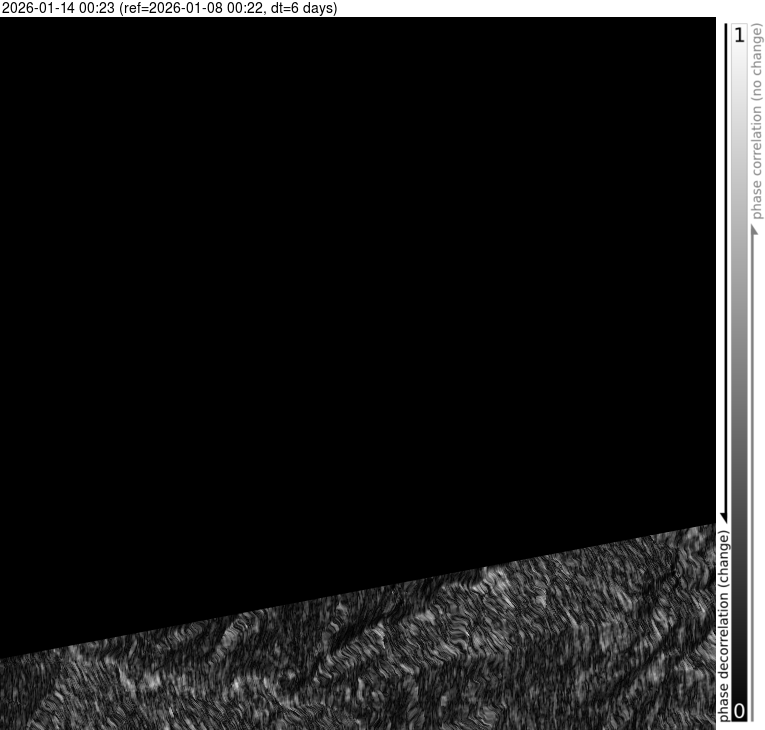Screen dimensions: 765x730
Task: Click the top-right corner of the black region
Action: (x=712, y=22)
